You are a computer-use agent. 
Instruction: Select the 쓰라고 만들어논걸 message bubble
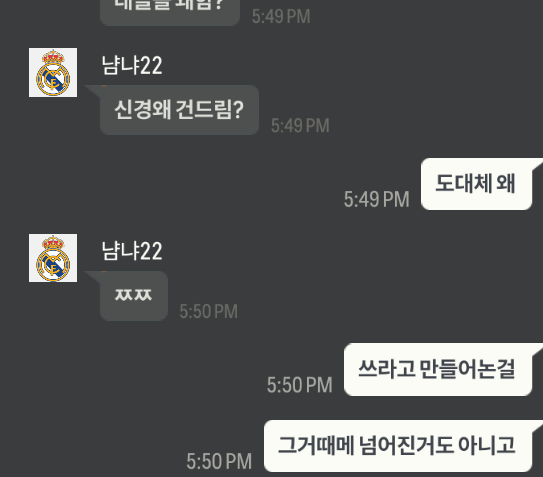click(x=438, y=370)
